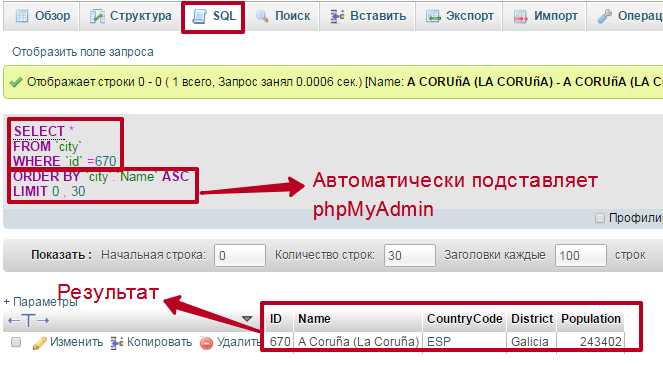Switch to the Структура tab
663x365 pixels.
pos(130,16)
